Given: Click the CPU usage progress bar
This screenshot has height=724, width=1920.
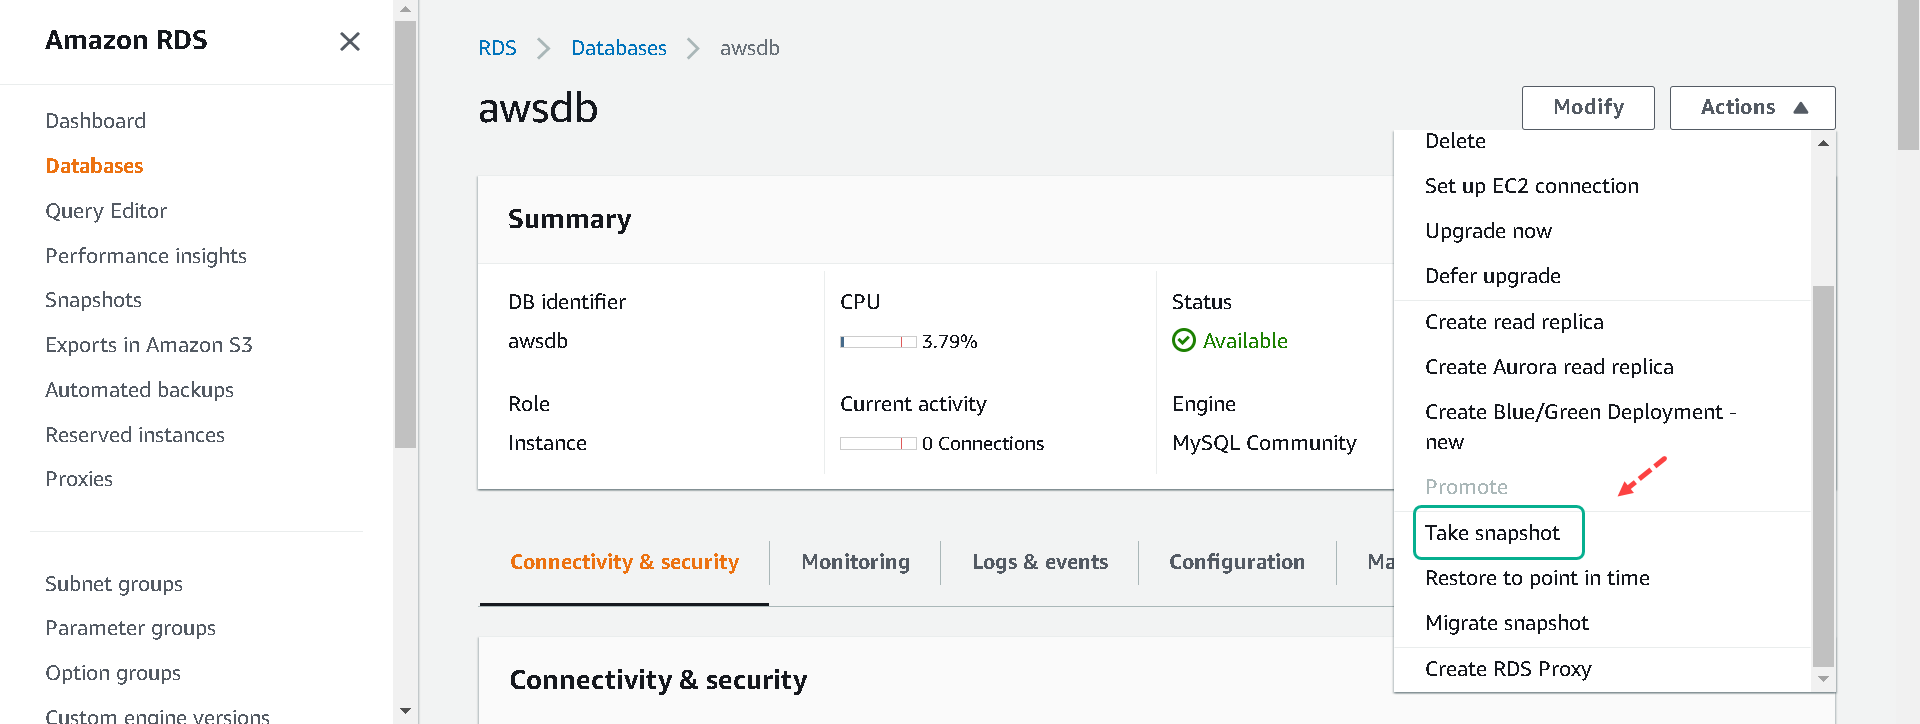Looking at the screenshot, I should 878,342.
